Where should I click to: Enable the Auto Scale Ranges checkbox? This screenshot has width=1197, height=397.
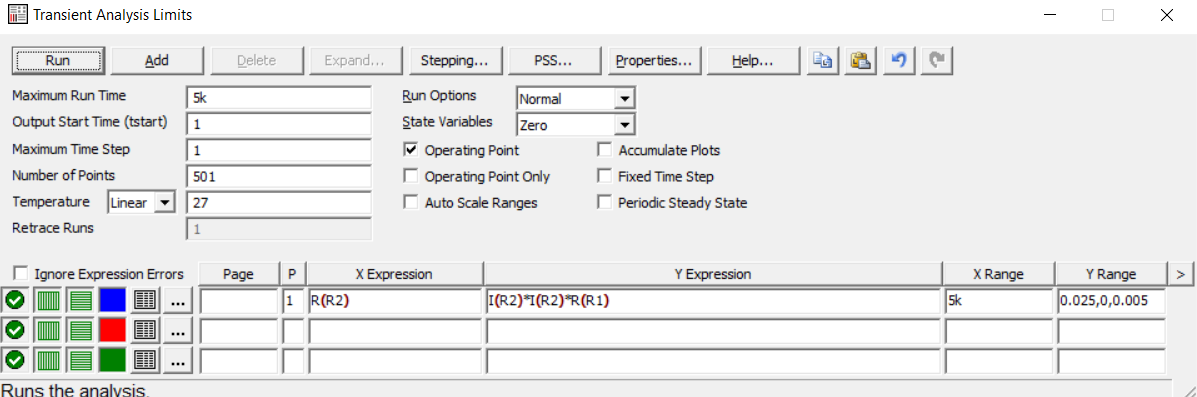click(x=411, y=203)
